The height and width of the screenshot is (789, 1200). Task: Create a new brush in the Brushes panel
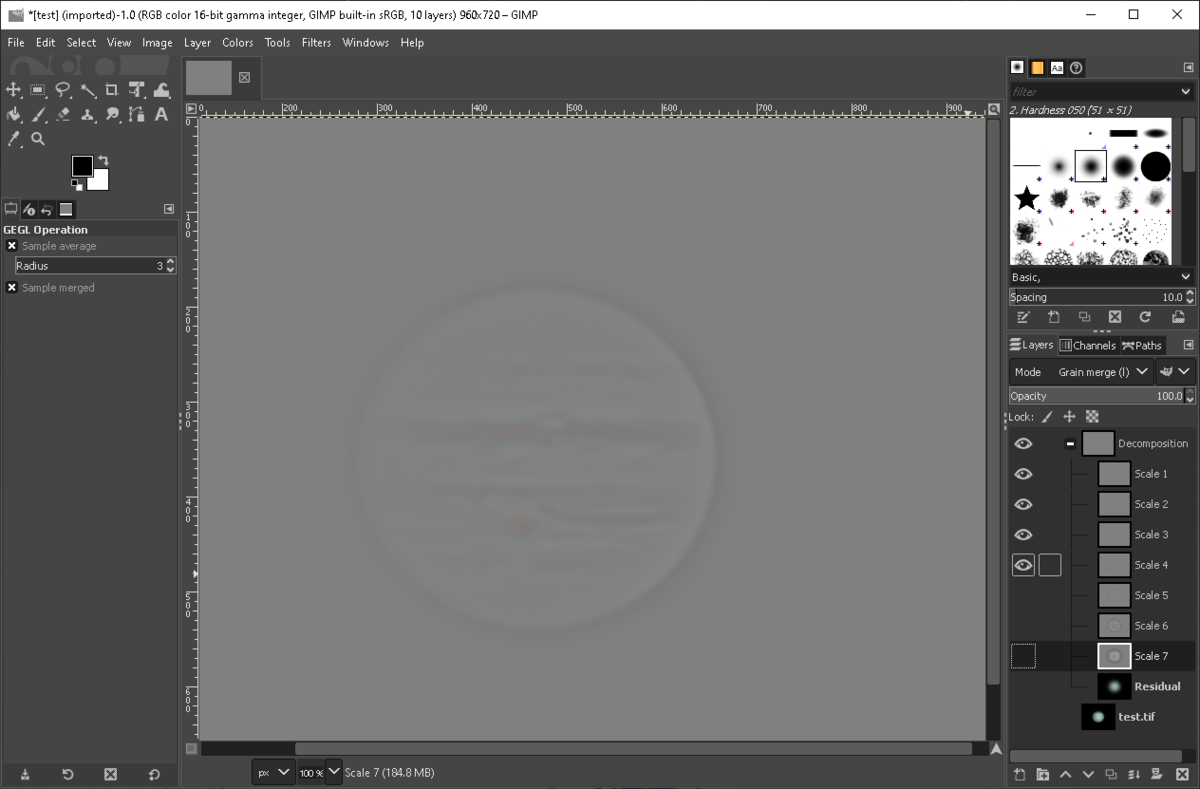click(1054, 317)
